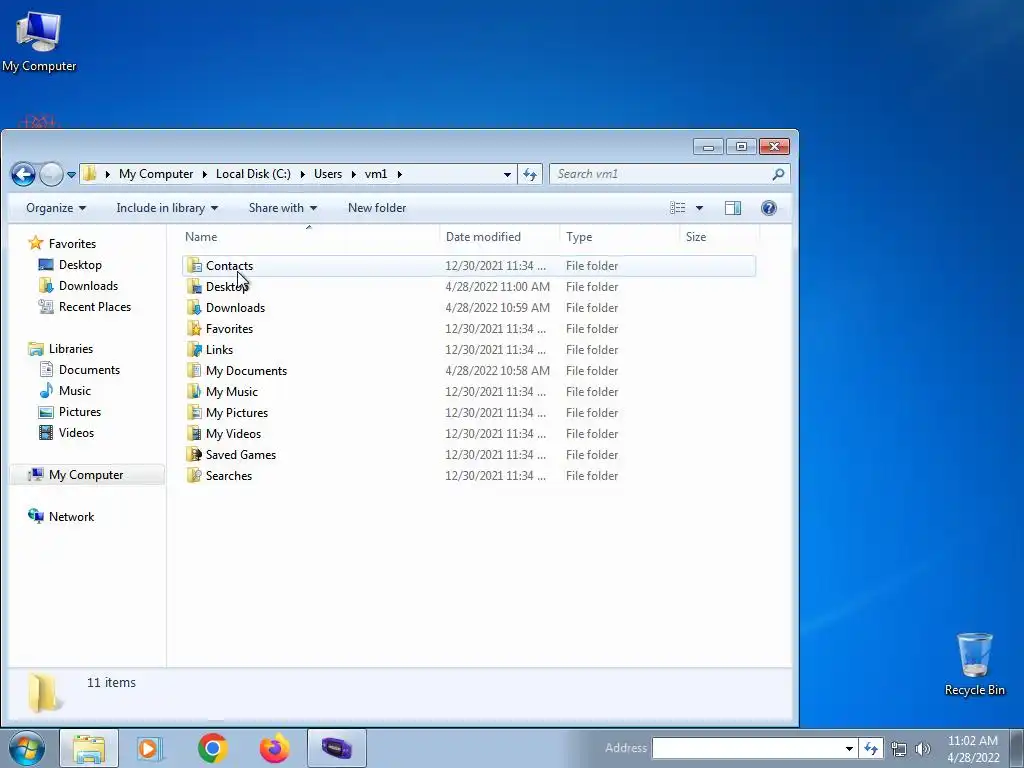1024x768 pixels.
Task: Expand arrow after vm1 in breadcrumb
Action: coord(399,174)
